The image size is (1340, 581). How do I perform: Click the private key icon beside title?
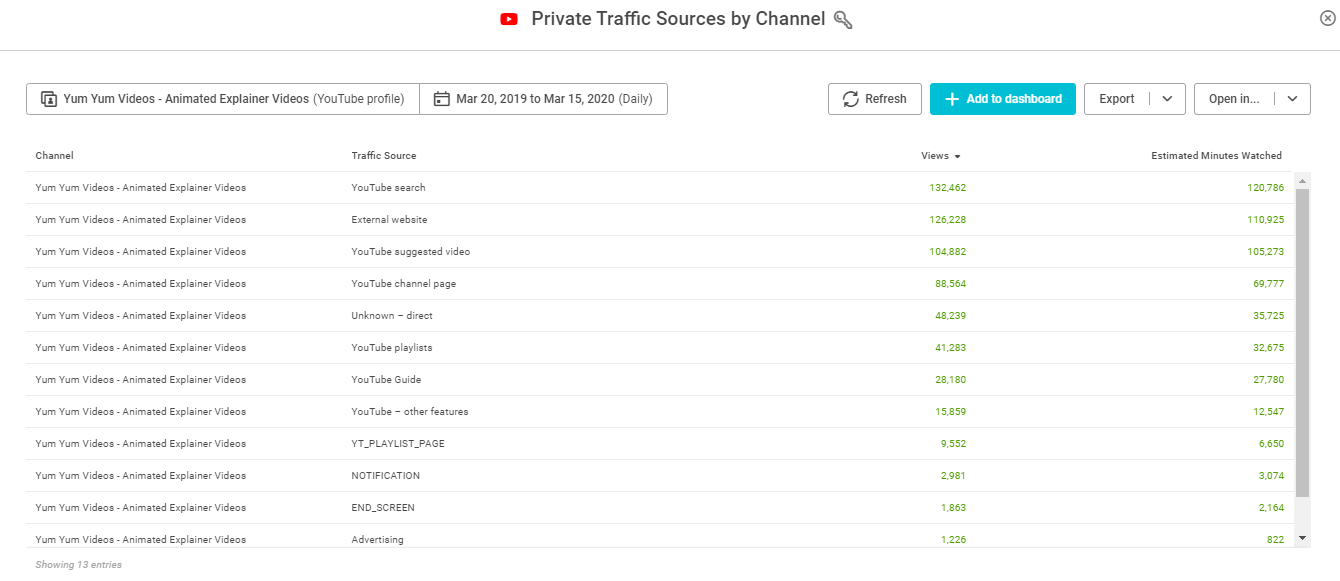[x=843, y=19]
